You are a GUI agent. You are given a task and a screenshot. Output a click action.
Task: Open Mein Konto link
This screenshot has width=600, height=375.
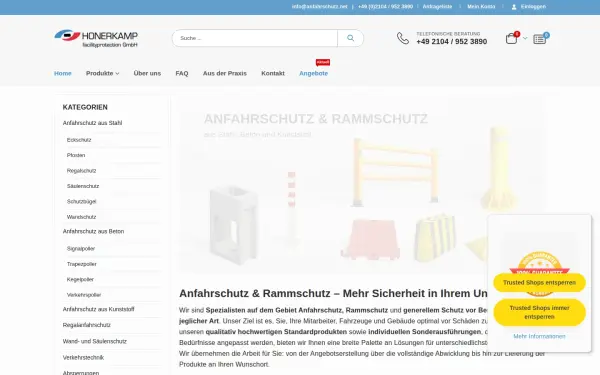coord(481,7)
